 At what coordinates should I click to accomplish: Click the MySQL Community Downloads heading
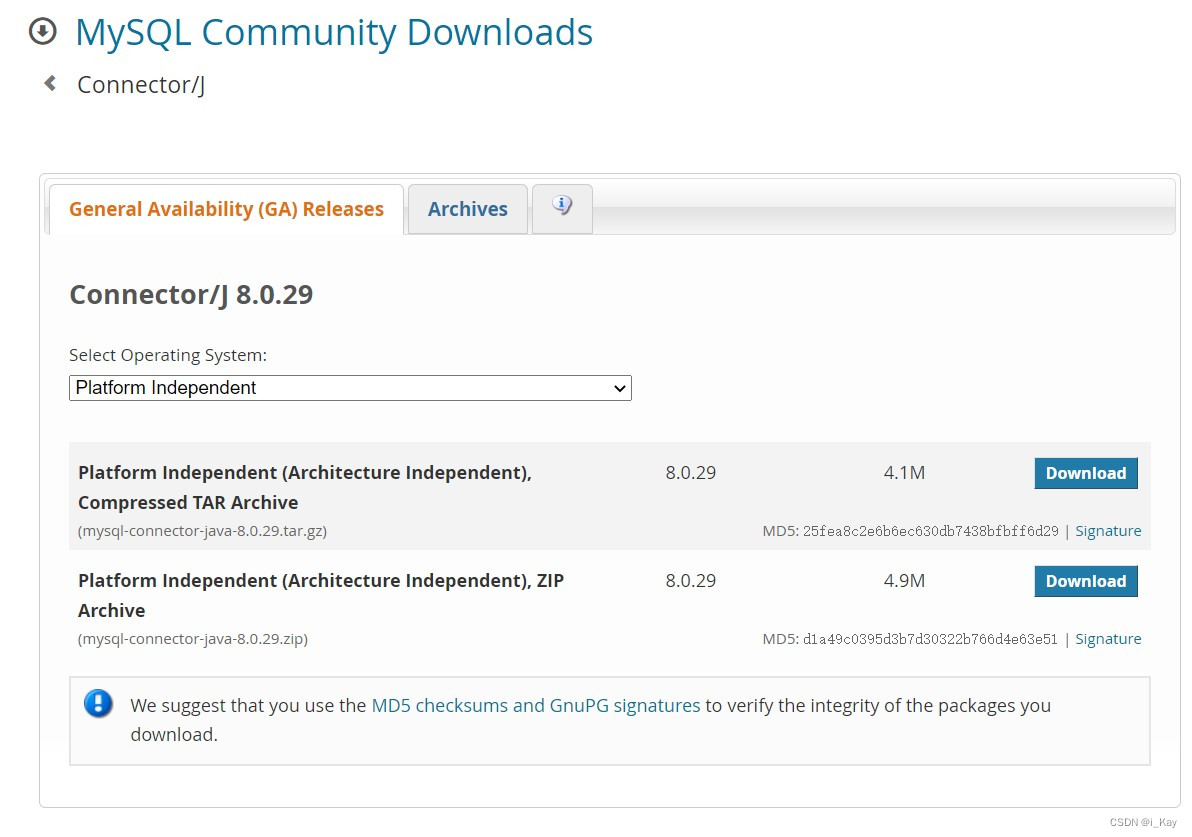334,33
